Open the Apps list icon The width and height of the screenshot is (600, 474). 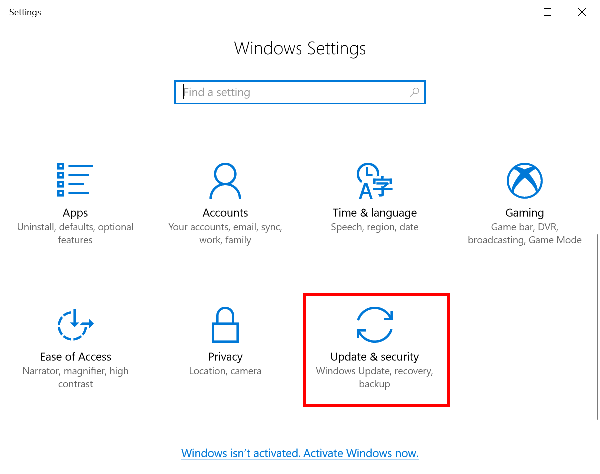pos(75,180)
